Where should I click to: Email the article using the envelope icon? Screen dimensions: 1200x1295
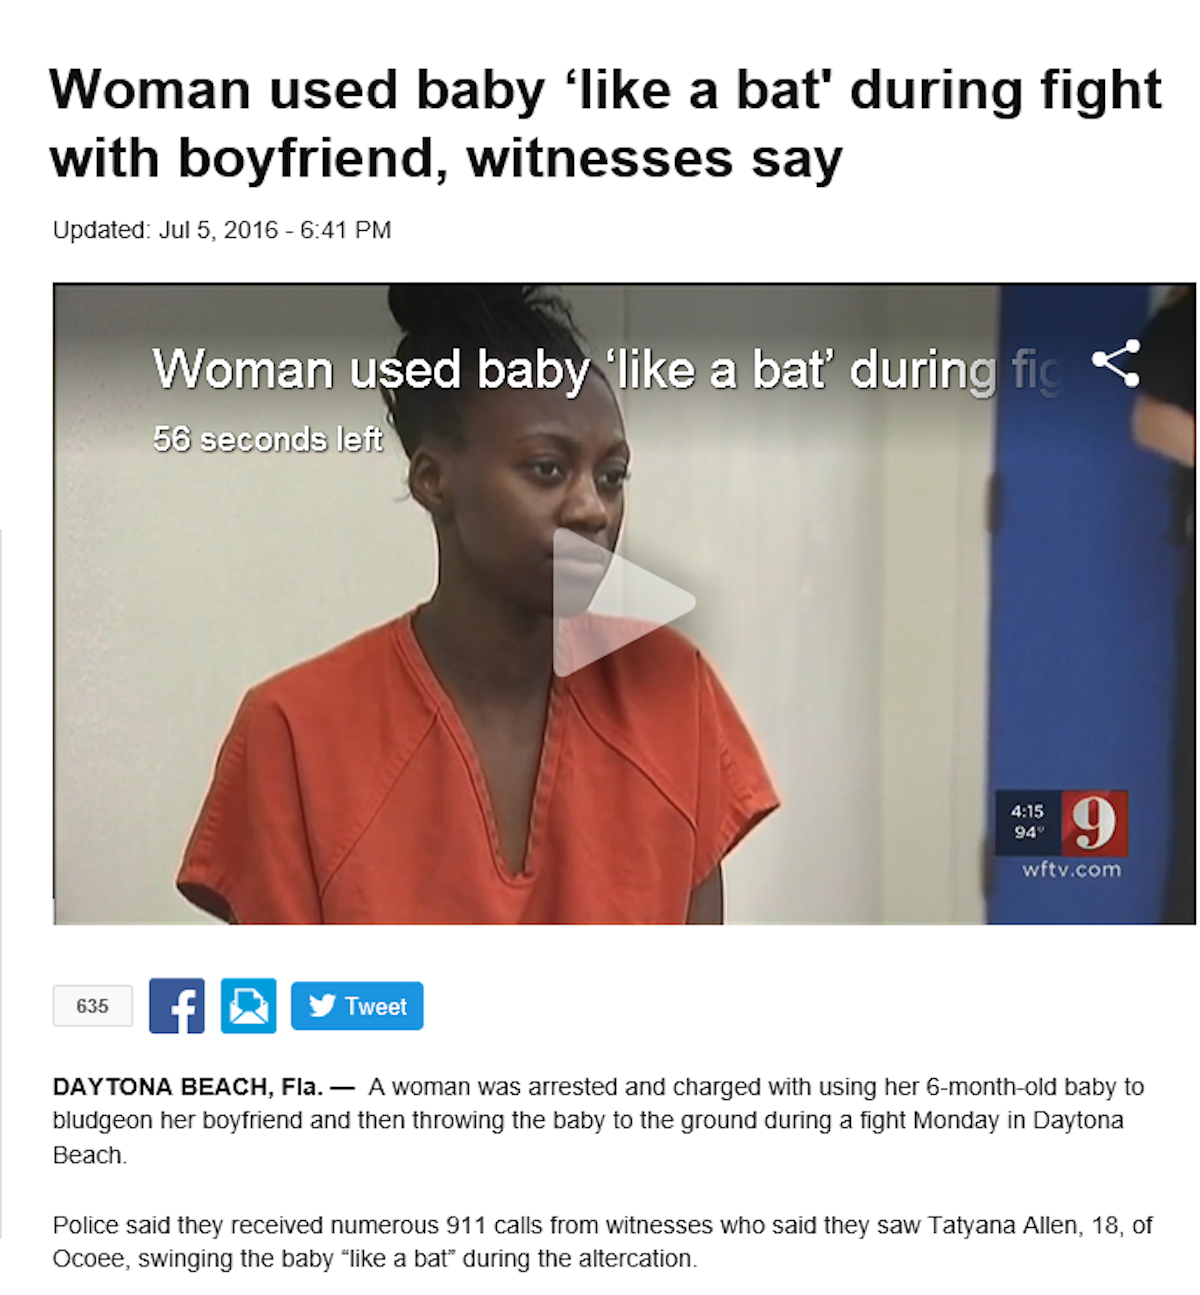(248, 1006)
